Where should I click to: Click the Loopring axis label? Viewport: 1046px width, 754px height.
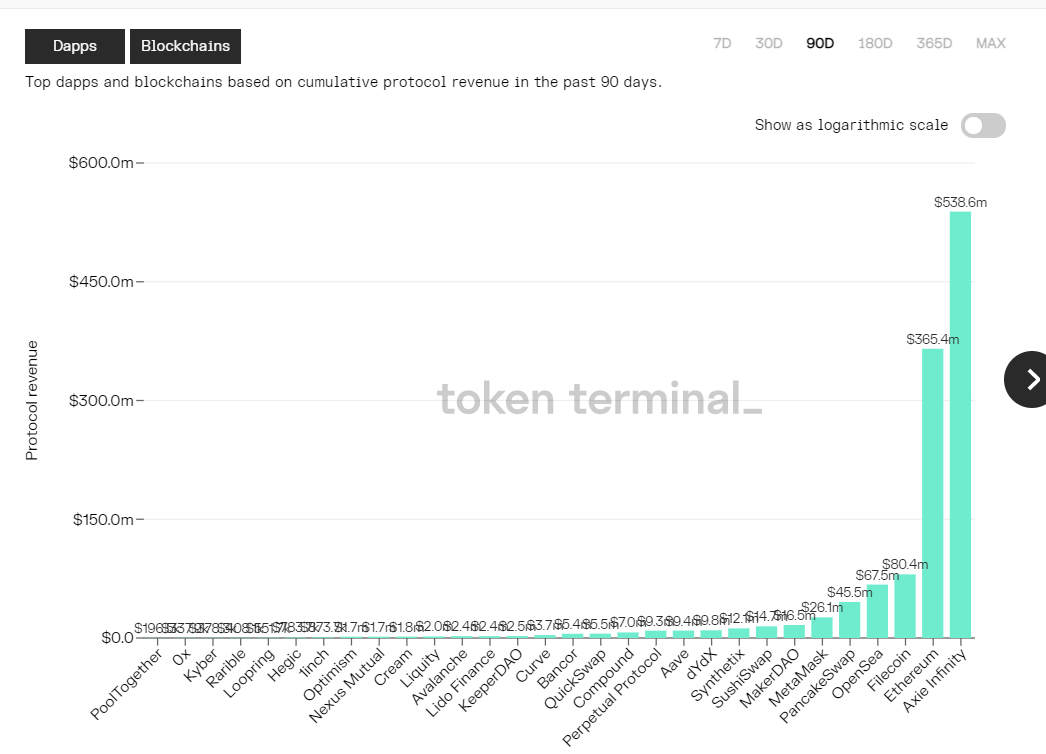point(249,673)
